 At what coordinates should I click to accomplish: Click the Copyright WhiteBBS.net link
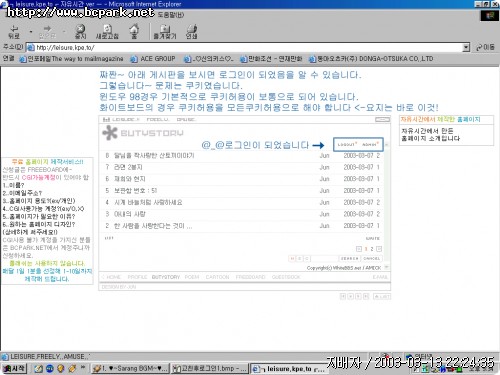click(344, 268)
